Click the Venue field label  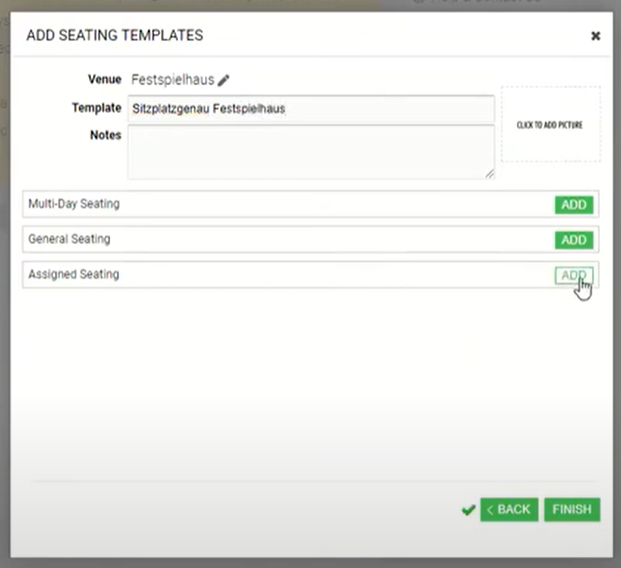tap(104, 79)
